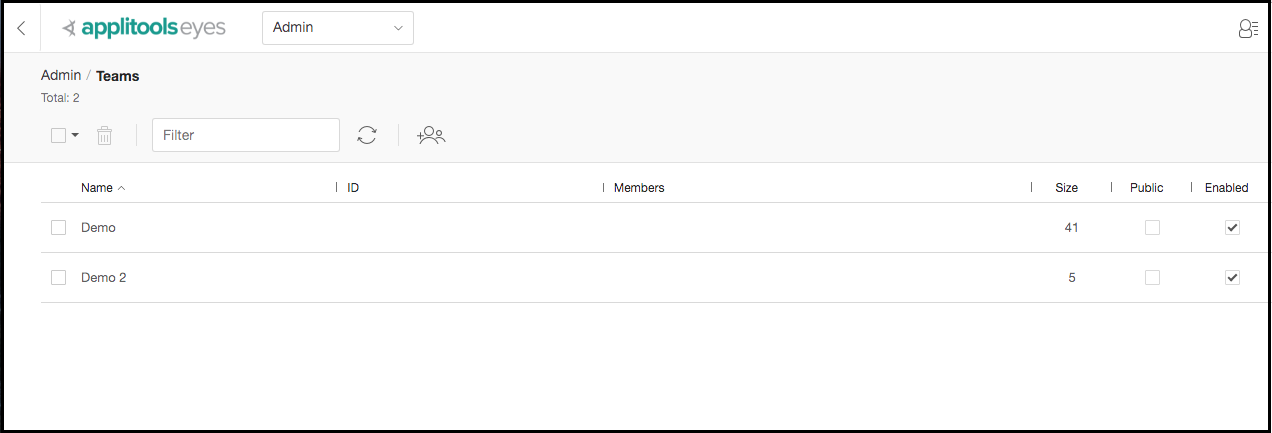
Task: Click the back arrow icon
Action: click(21, 28)
